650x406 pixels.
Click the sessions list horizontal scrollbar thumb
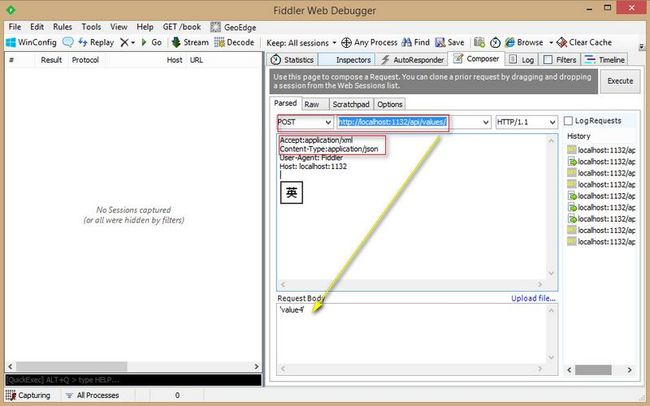[x=71, y=367]
